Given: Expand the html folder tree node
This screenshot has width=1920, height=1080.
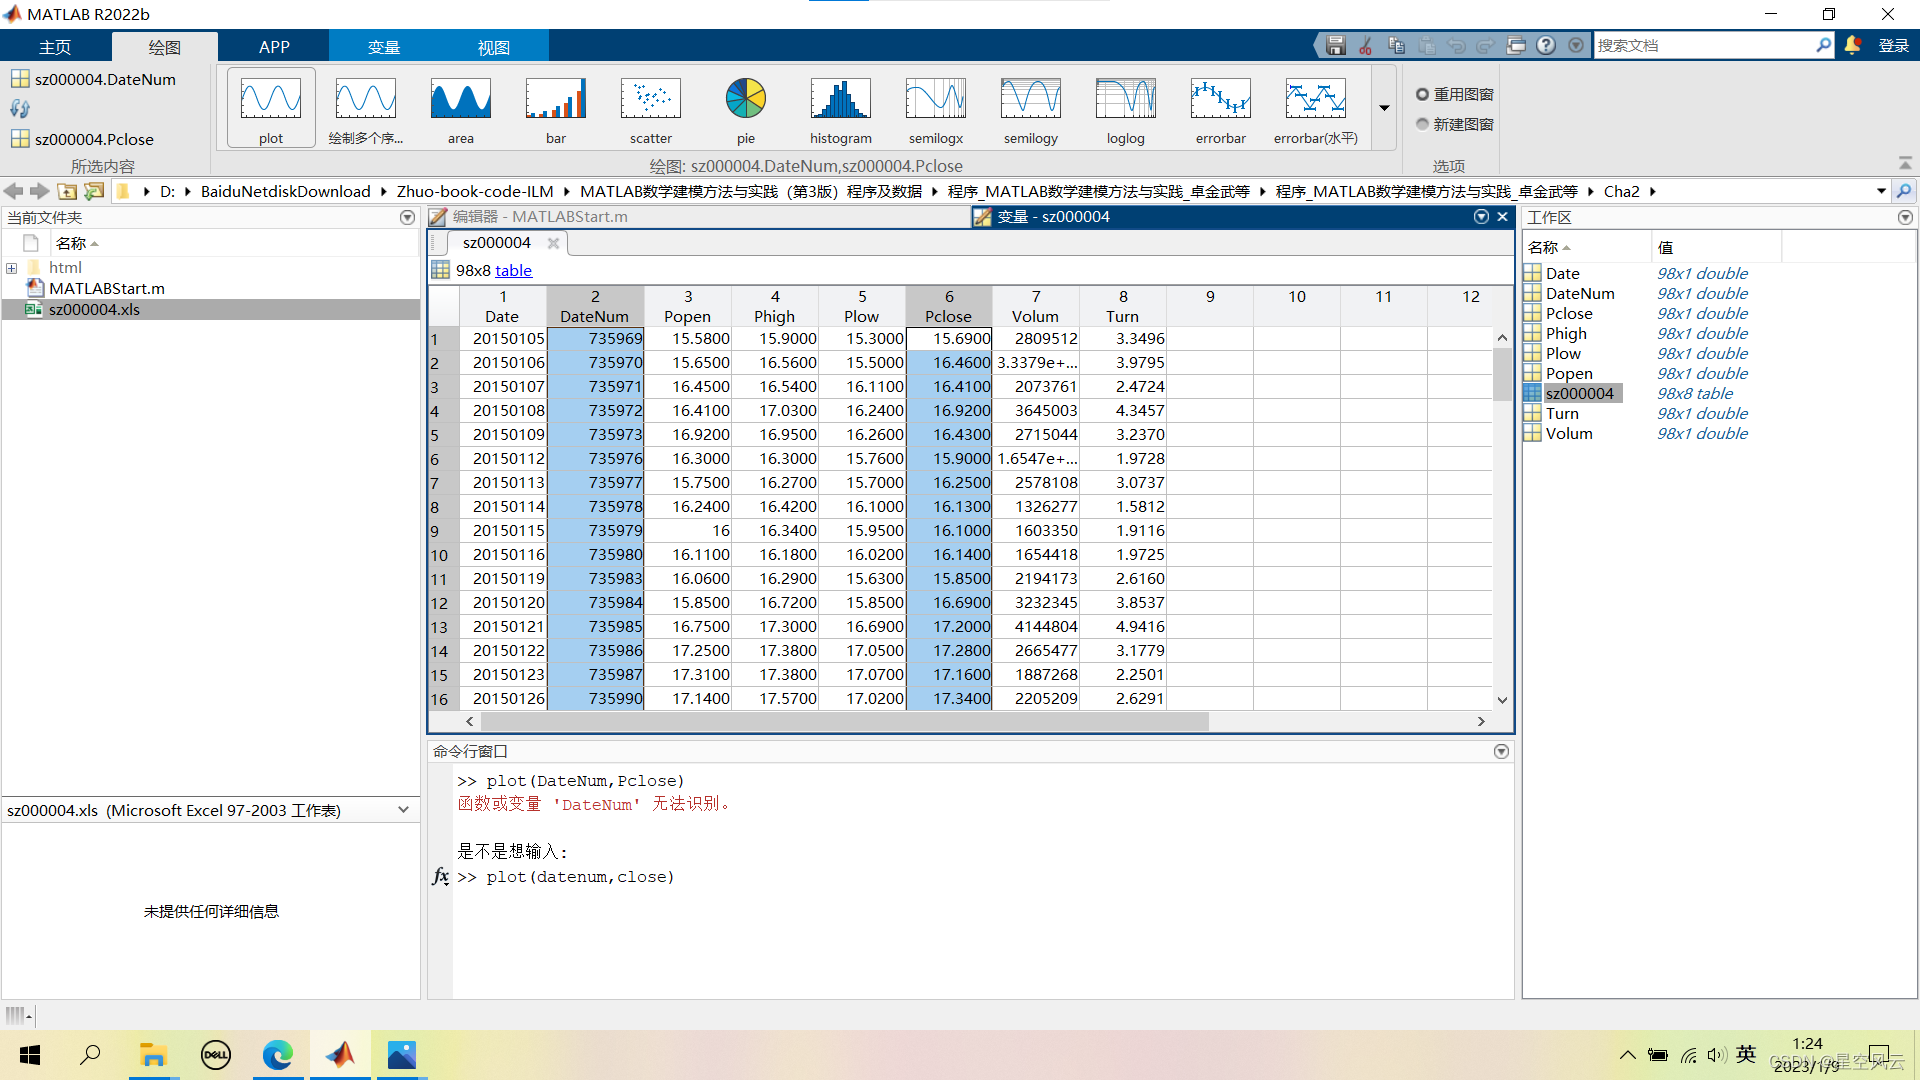Looking at the screenshot, I should click(x=12, y=268).
